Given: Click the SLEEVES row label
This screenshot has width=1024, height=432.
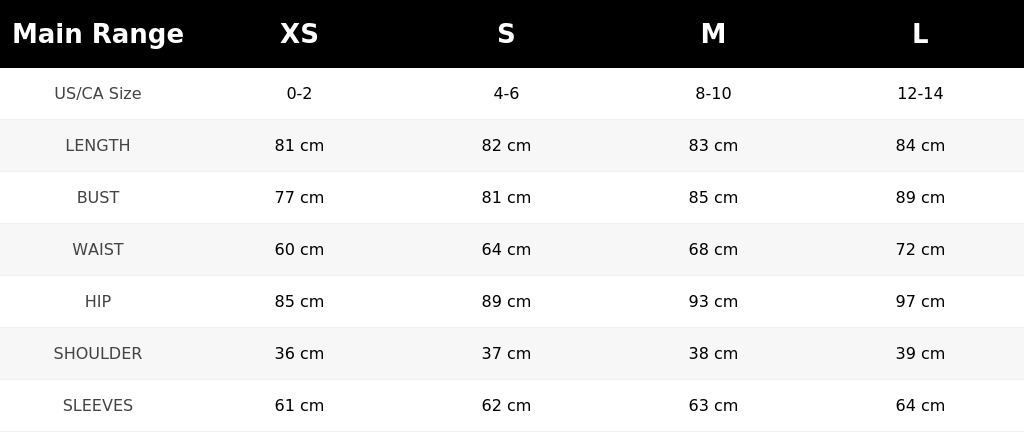Looking at the screenshot, I should click(98, 406).
